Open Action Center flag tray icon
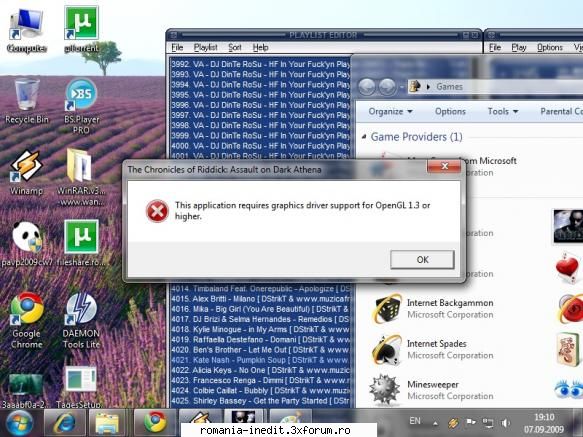The image size is (583, 437). pyautogui.click(x=471, y=422)
